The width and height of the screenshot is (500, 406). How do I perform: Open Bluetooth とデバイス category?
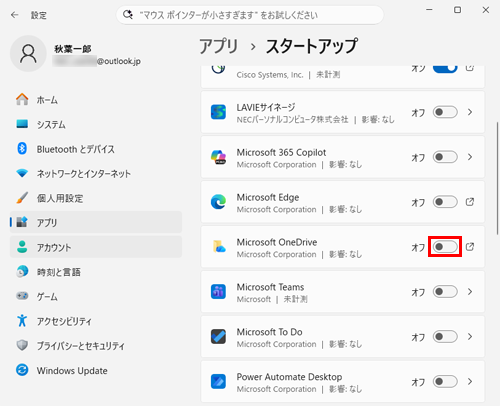tap(96, 149)
